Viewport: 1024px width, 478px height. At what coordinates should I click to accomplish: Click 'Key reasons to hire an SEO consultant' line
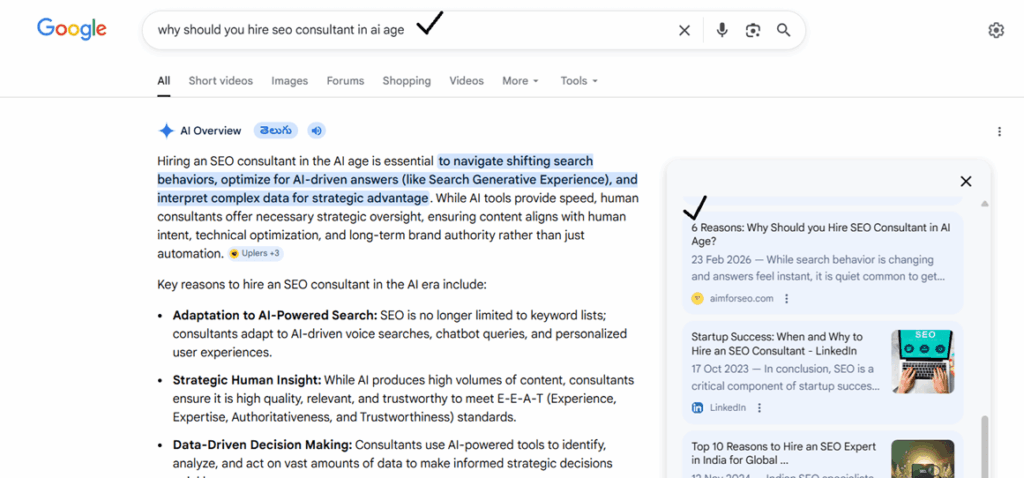click(x=322, y=285)
